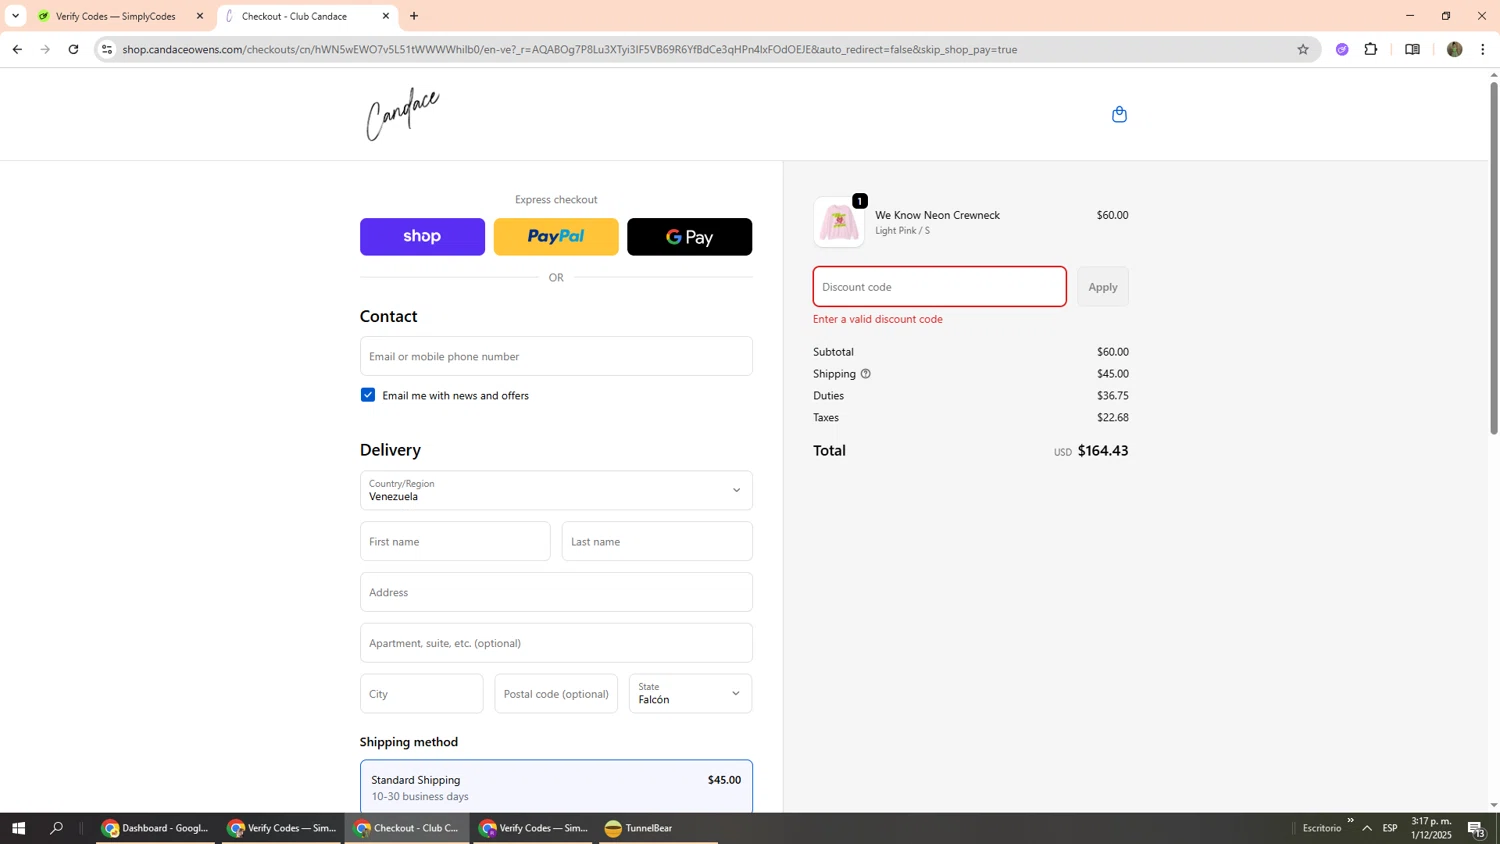Pay with PayPal express button
Screen dimensions: 1500x844
coord(556,237)
